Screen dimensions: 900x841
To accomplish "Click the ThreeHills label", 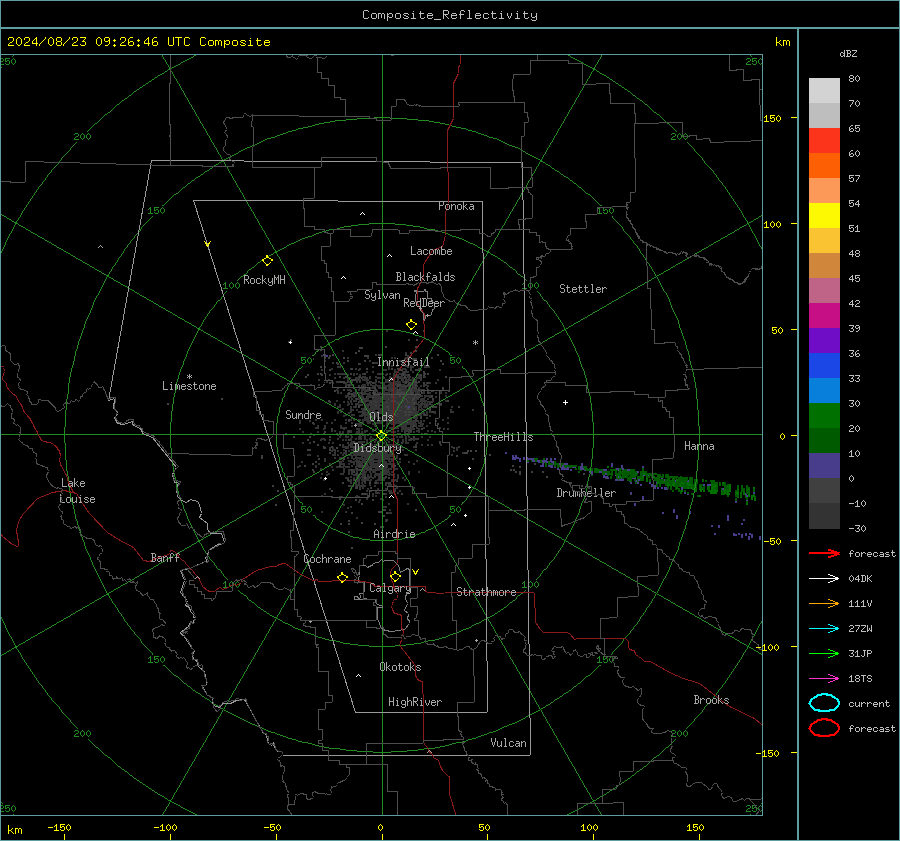I will coord(503,437).
